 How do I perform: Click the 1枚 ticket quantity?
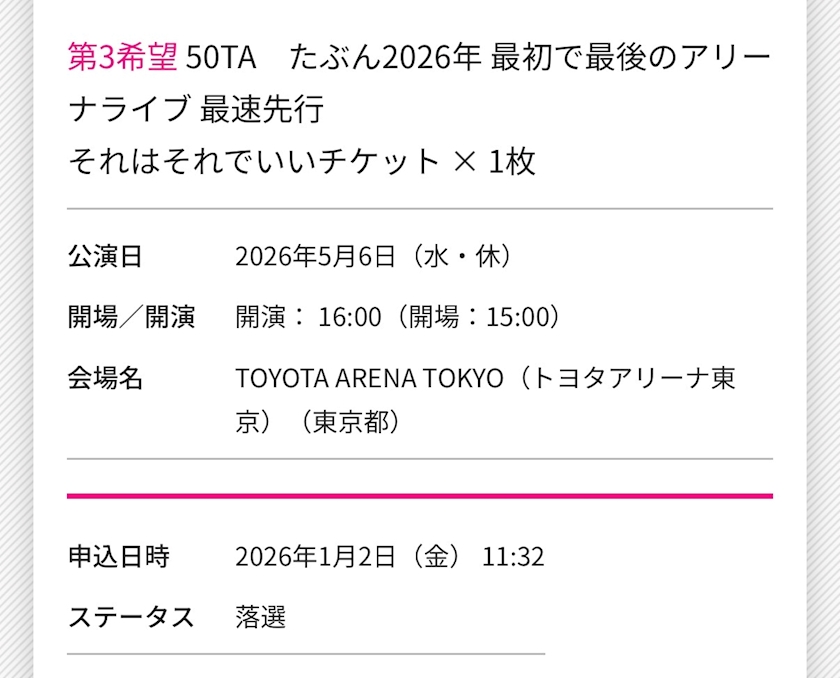[513, 161]
